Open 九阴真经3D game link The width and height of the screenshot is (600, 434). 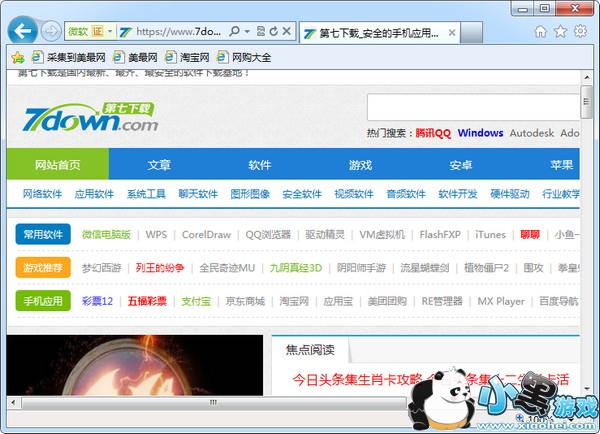(296, 268)
